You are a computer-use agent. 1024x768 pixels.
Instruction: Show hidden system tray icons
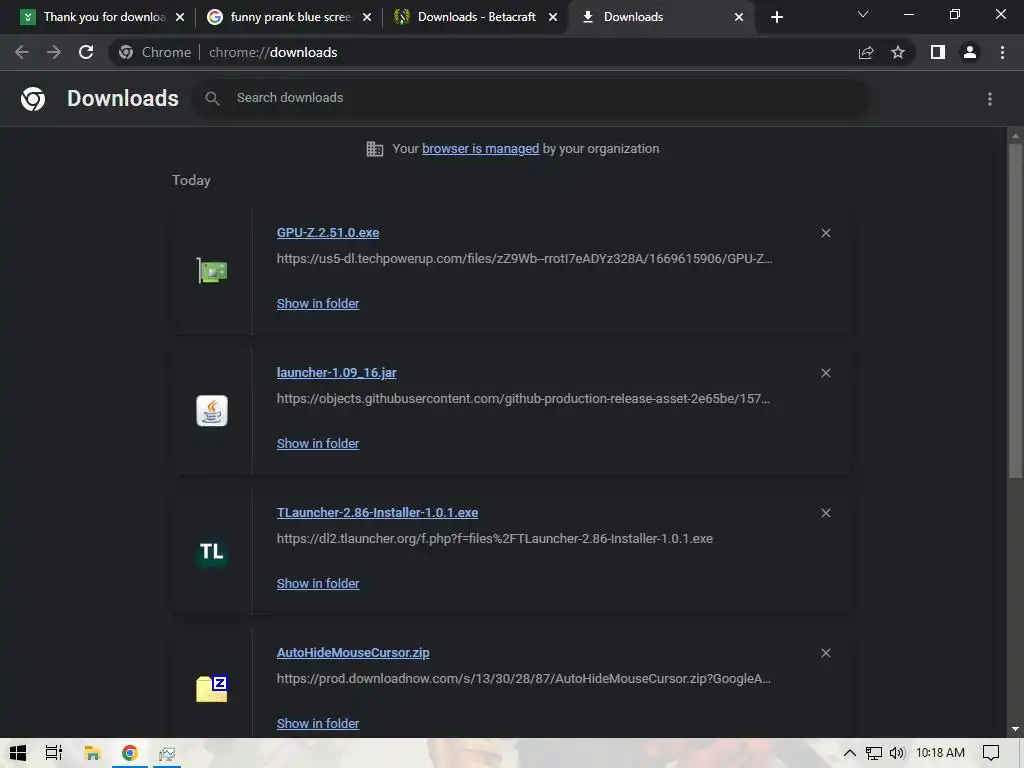click(850, 753)
